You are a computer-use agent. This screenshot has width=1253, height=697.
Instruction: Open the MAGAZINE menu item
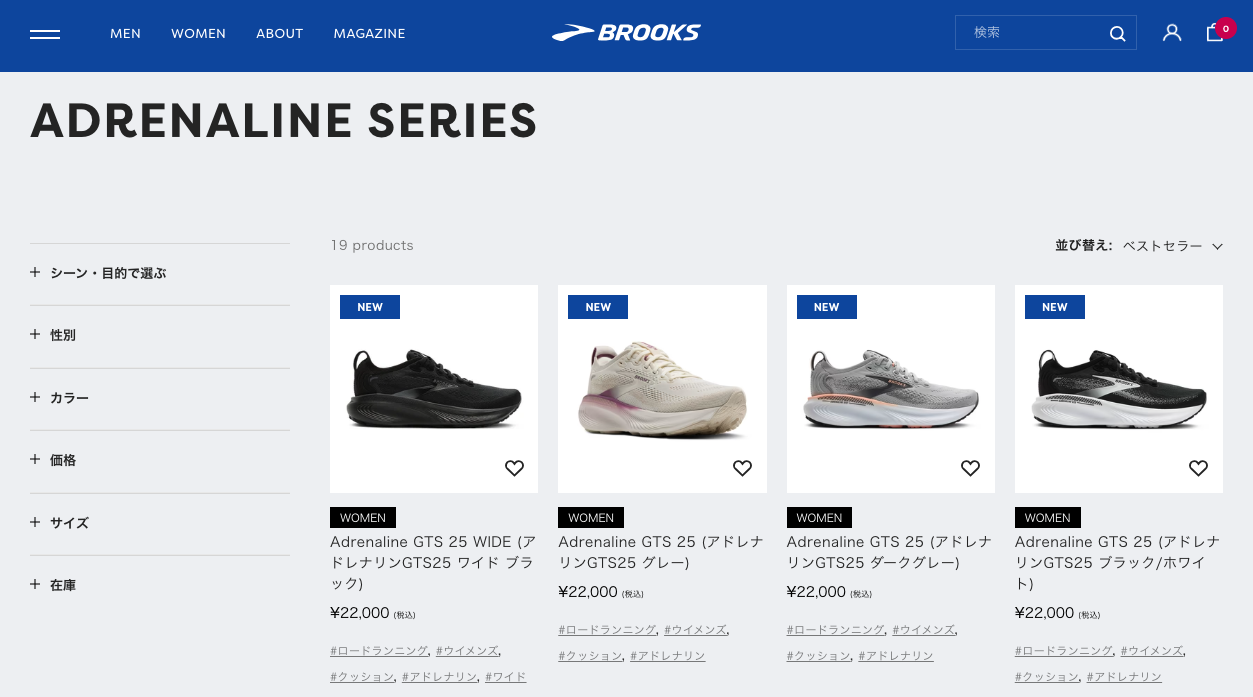[369, 34]
